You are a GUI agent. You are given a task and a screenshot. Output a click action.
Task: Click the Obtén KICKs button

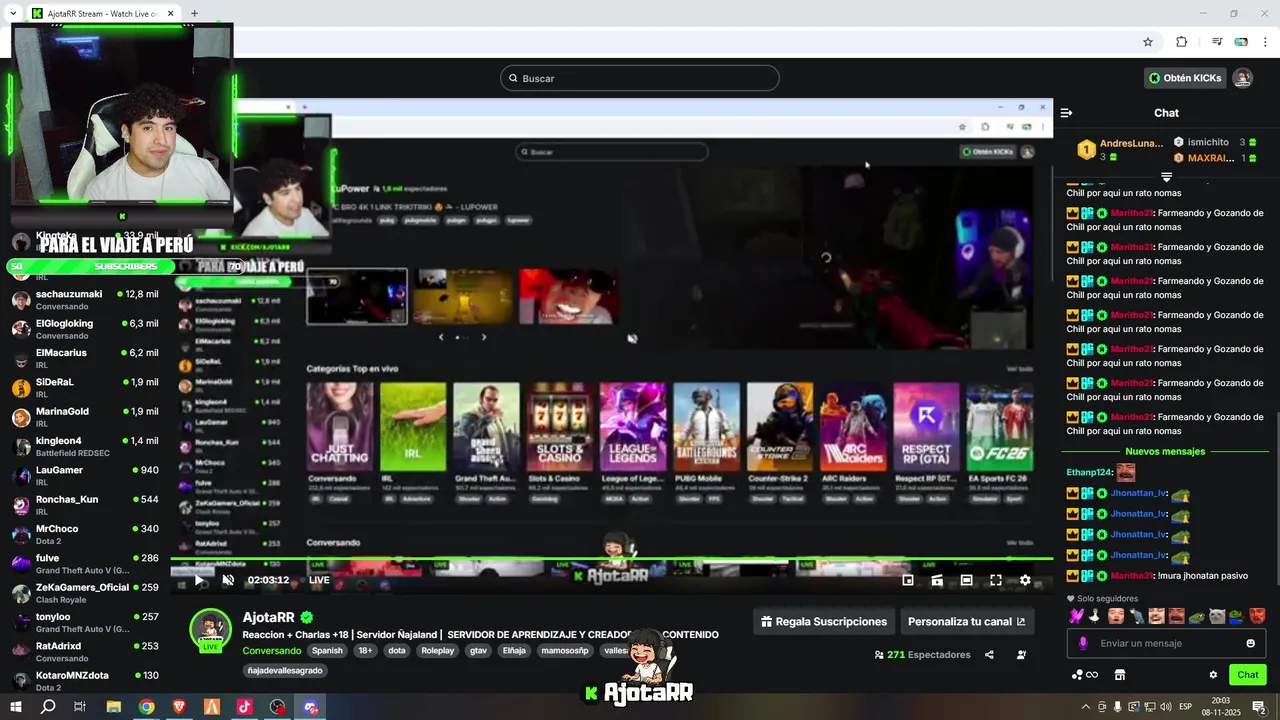[1185, 78]
